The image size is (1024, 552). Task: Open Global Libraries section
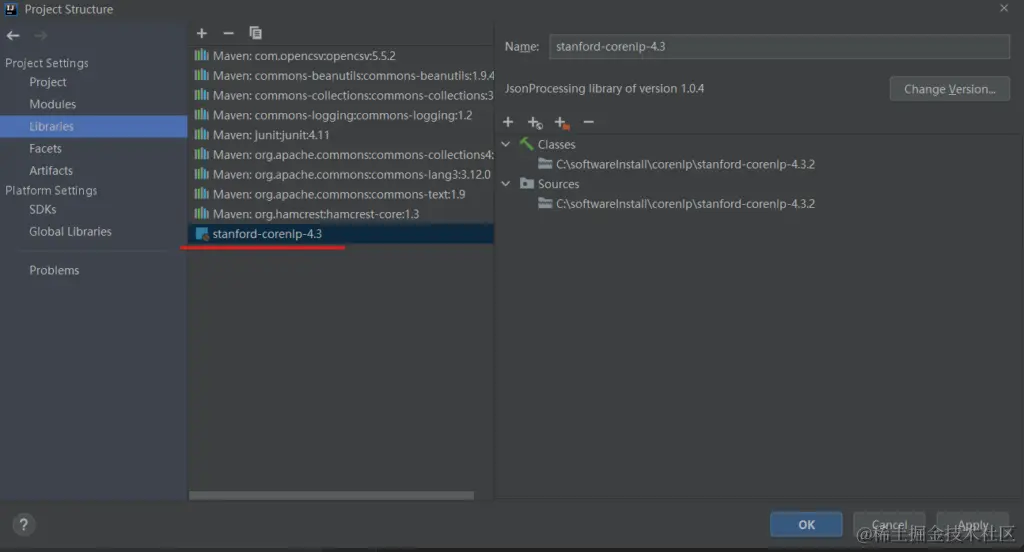70,232
